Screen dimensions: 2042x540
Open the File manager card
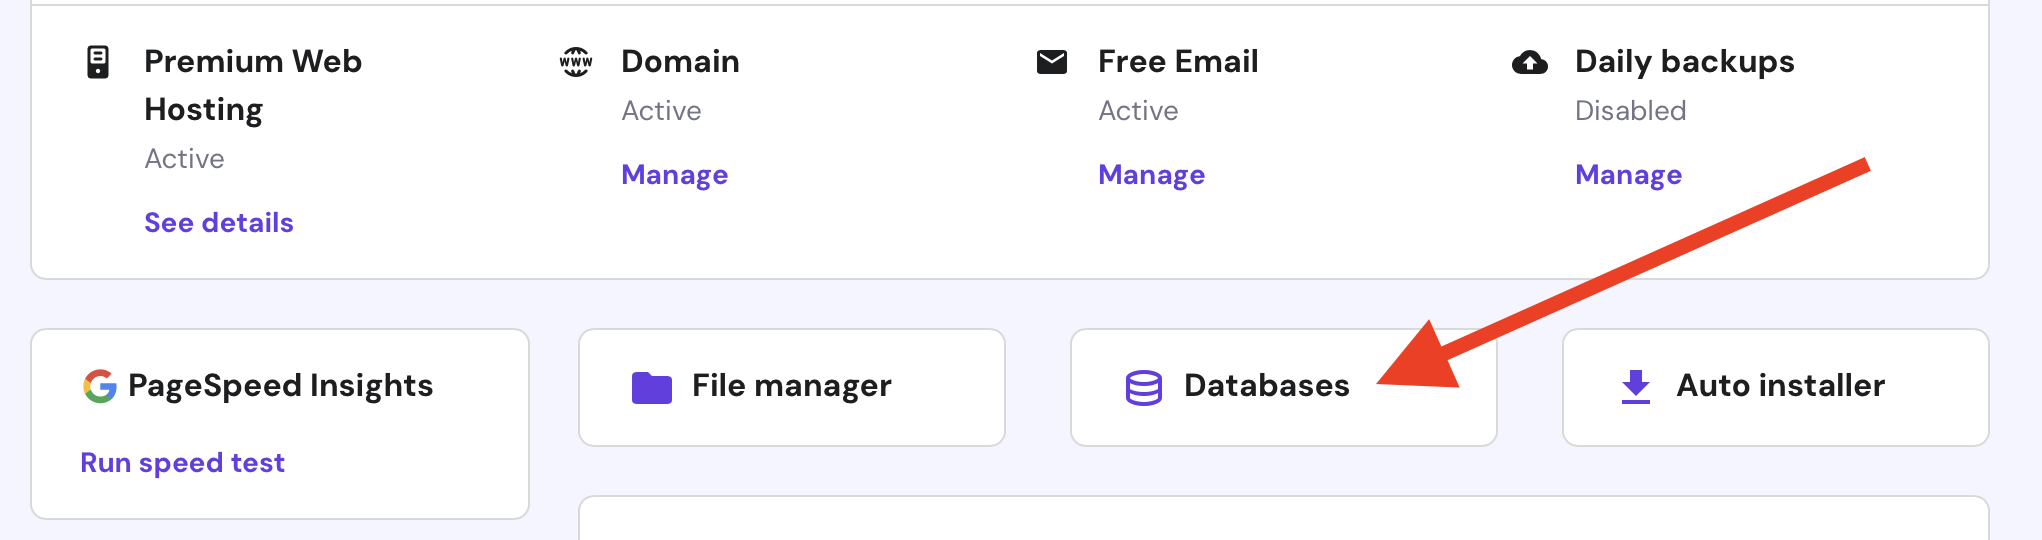tap(791, 387)
